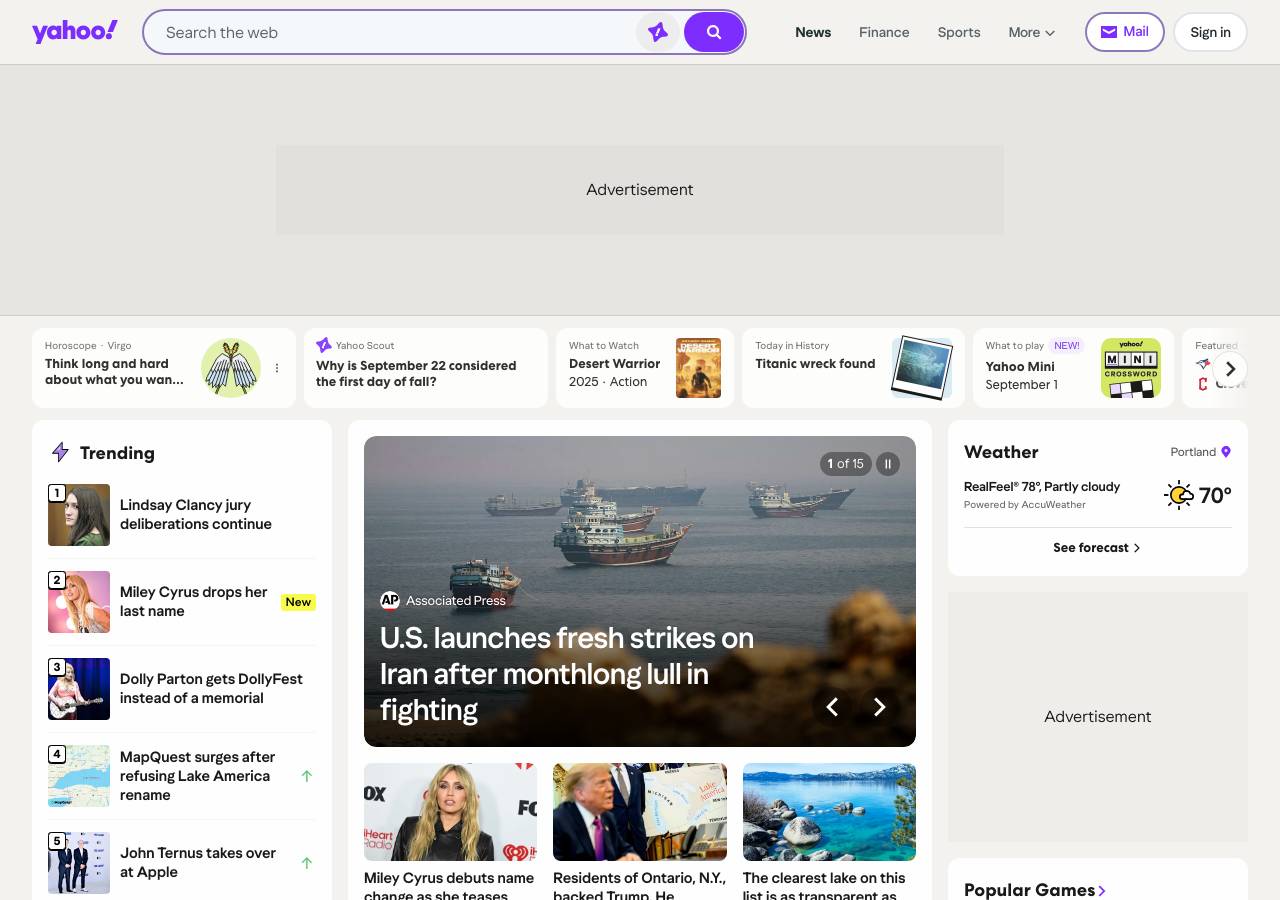Open the Yahoo Scout AI sparkle icon in search bar
This screenshot has width=1280, height=900.
coord(658,32)
